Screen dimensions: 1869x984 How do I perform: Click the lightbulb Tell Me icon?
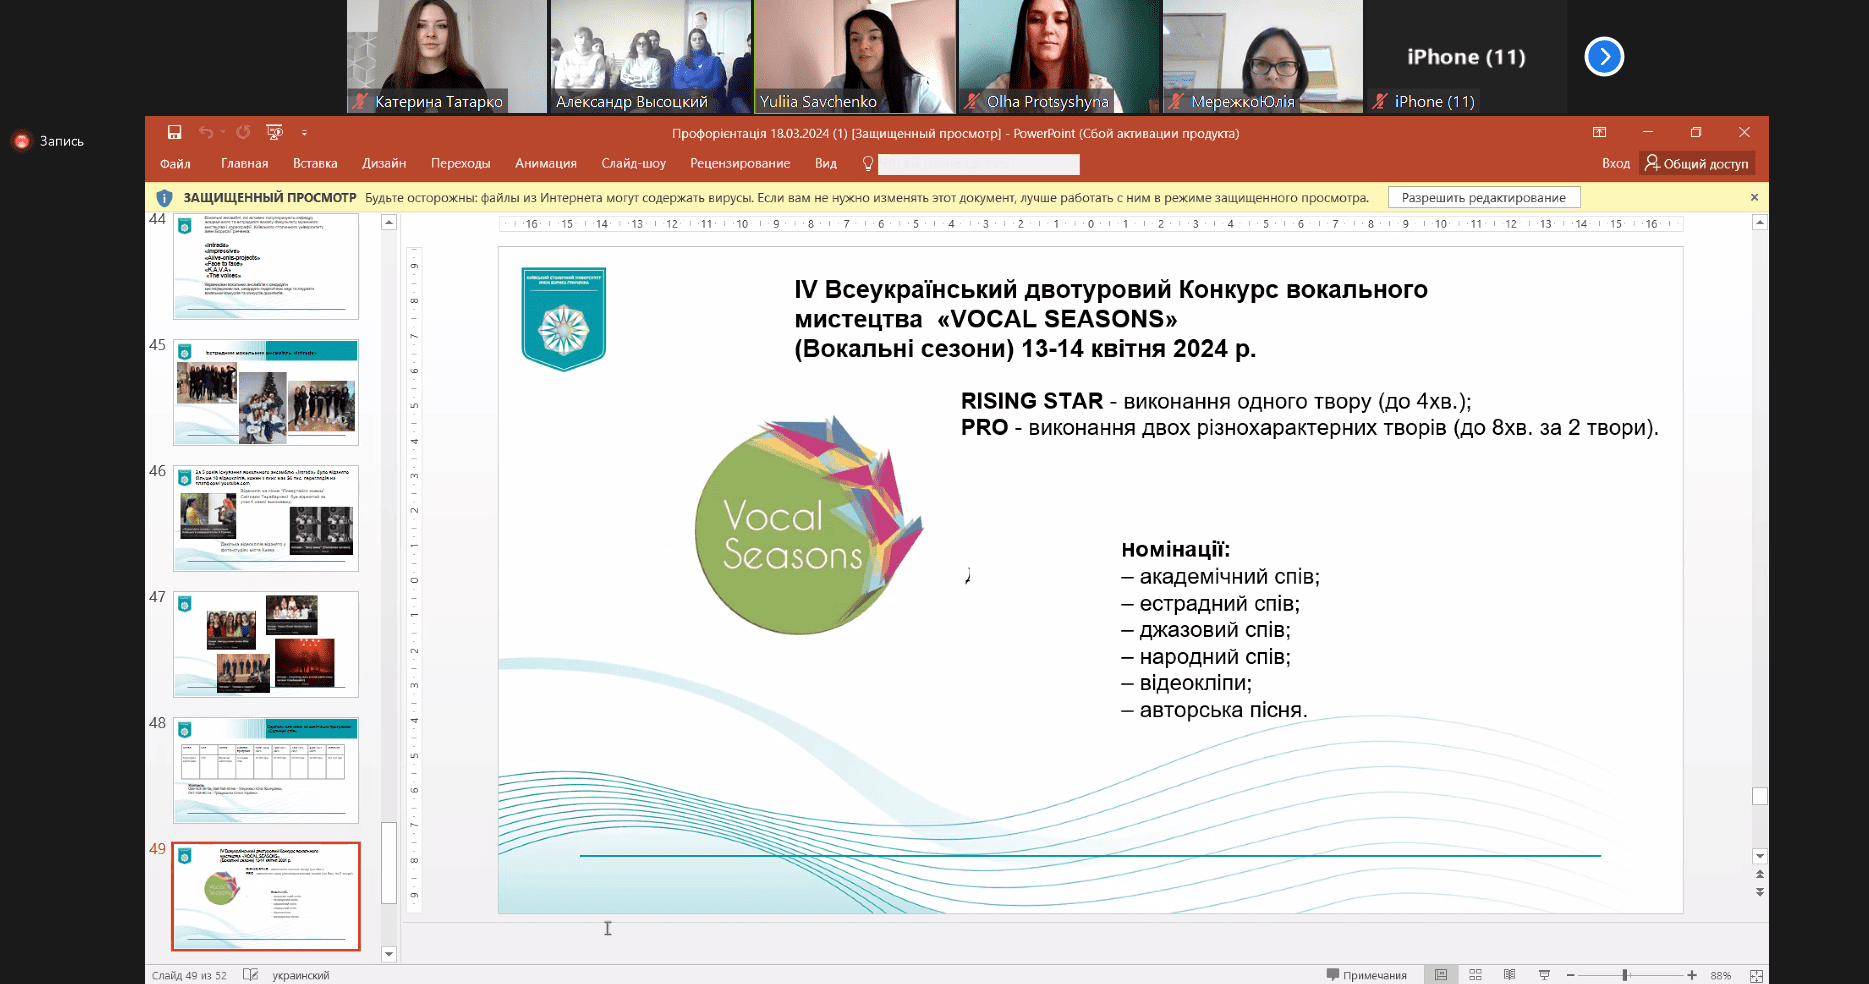pyautogui.click(x=867, y=164)
